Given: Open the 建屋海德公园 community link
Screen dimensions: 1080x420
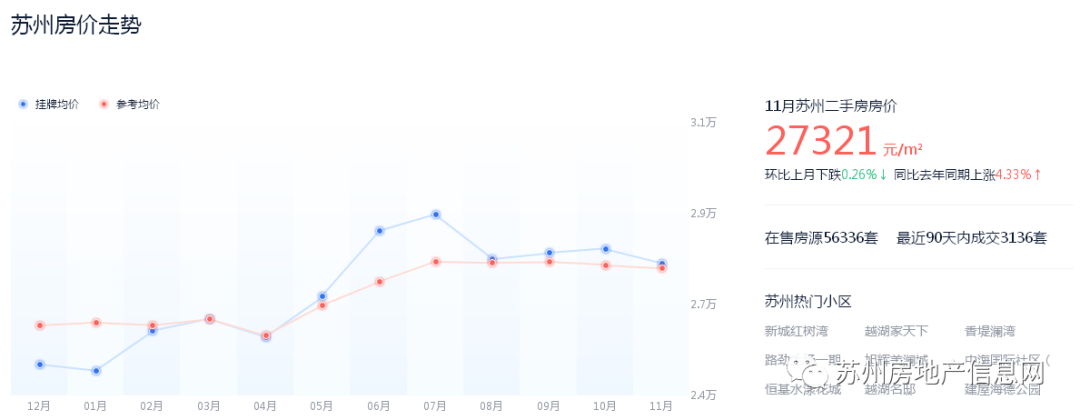Looking at the screenshot, I should point(1002,390).
